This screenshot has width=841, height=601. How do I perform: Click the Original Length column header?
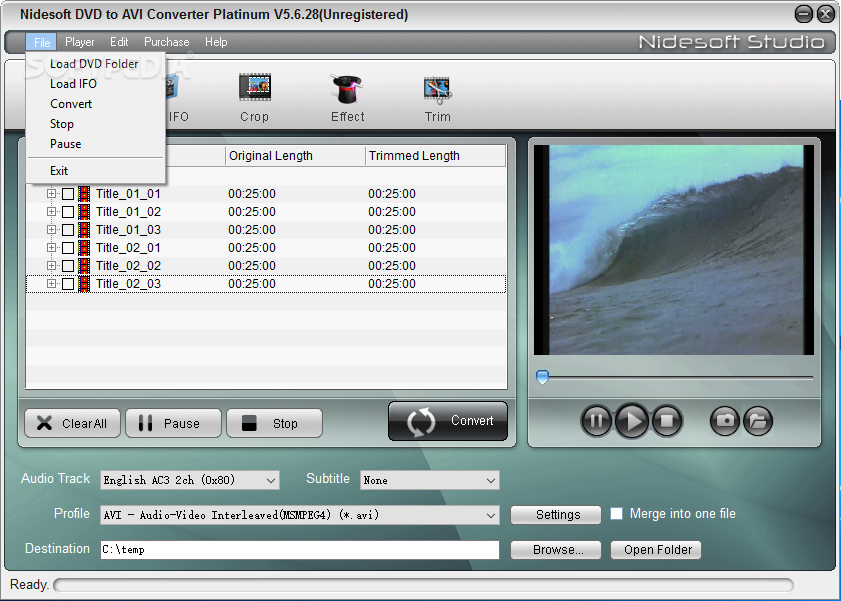(x=295, y=156)
